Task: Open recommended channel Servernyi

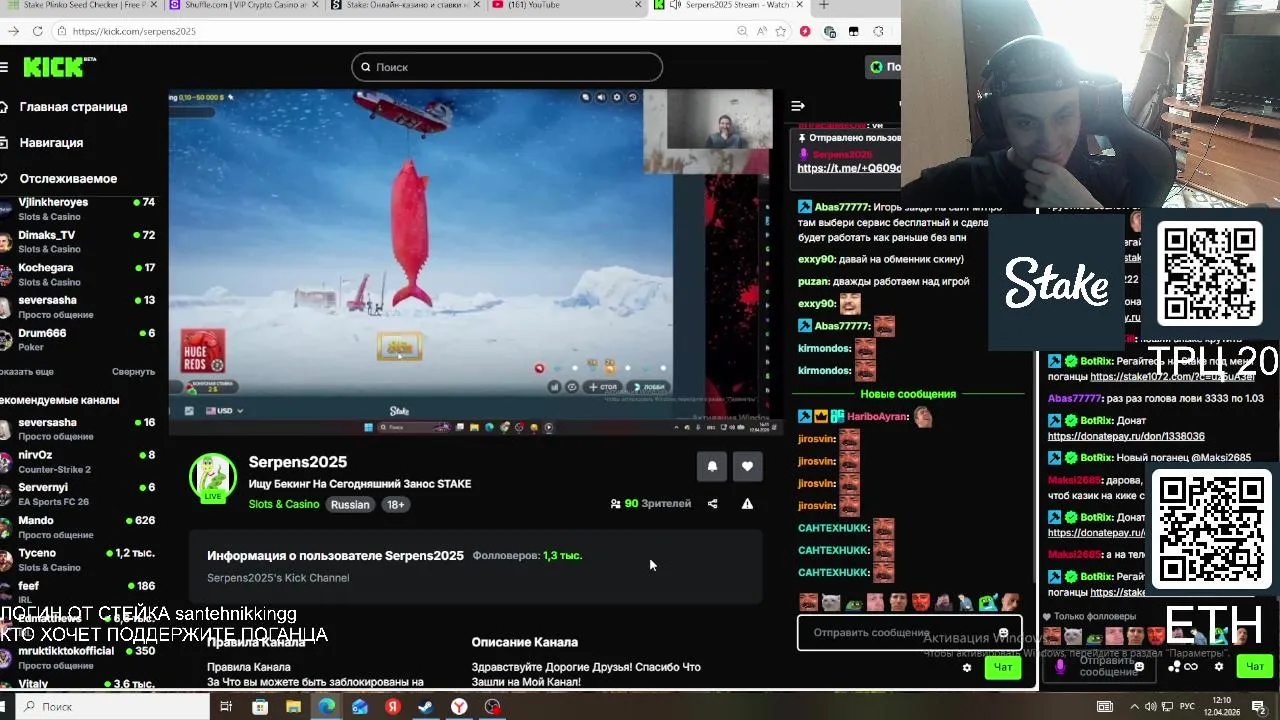Action: 80,494
